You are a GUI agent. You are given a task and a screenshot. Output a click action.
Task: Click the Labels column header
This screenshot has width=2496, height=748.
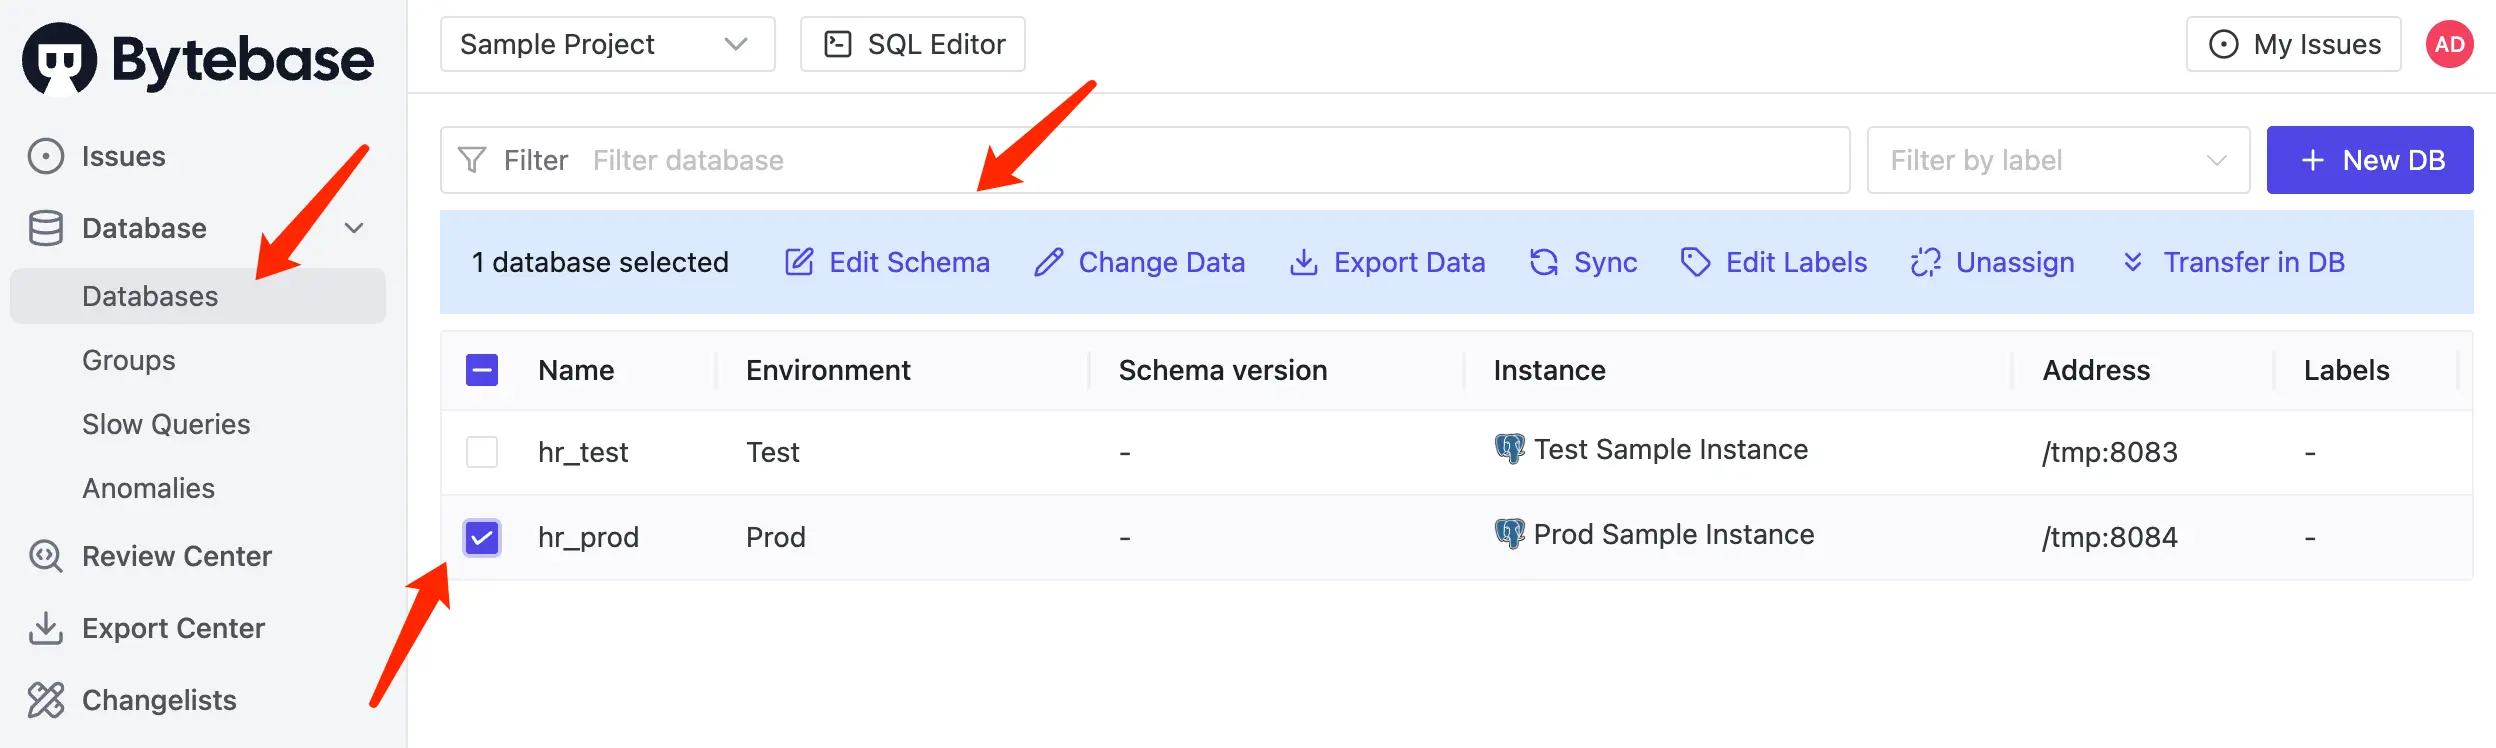coord(2346,370)
